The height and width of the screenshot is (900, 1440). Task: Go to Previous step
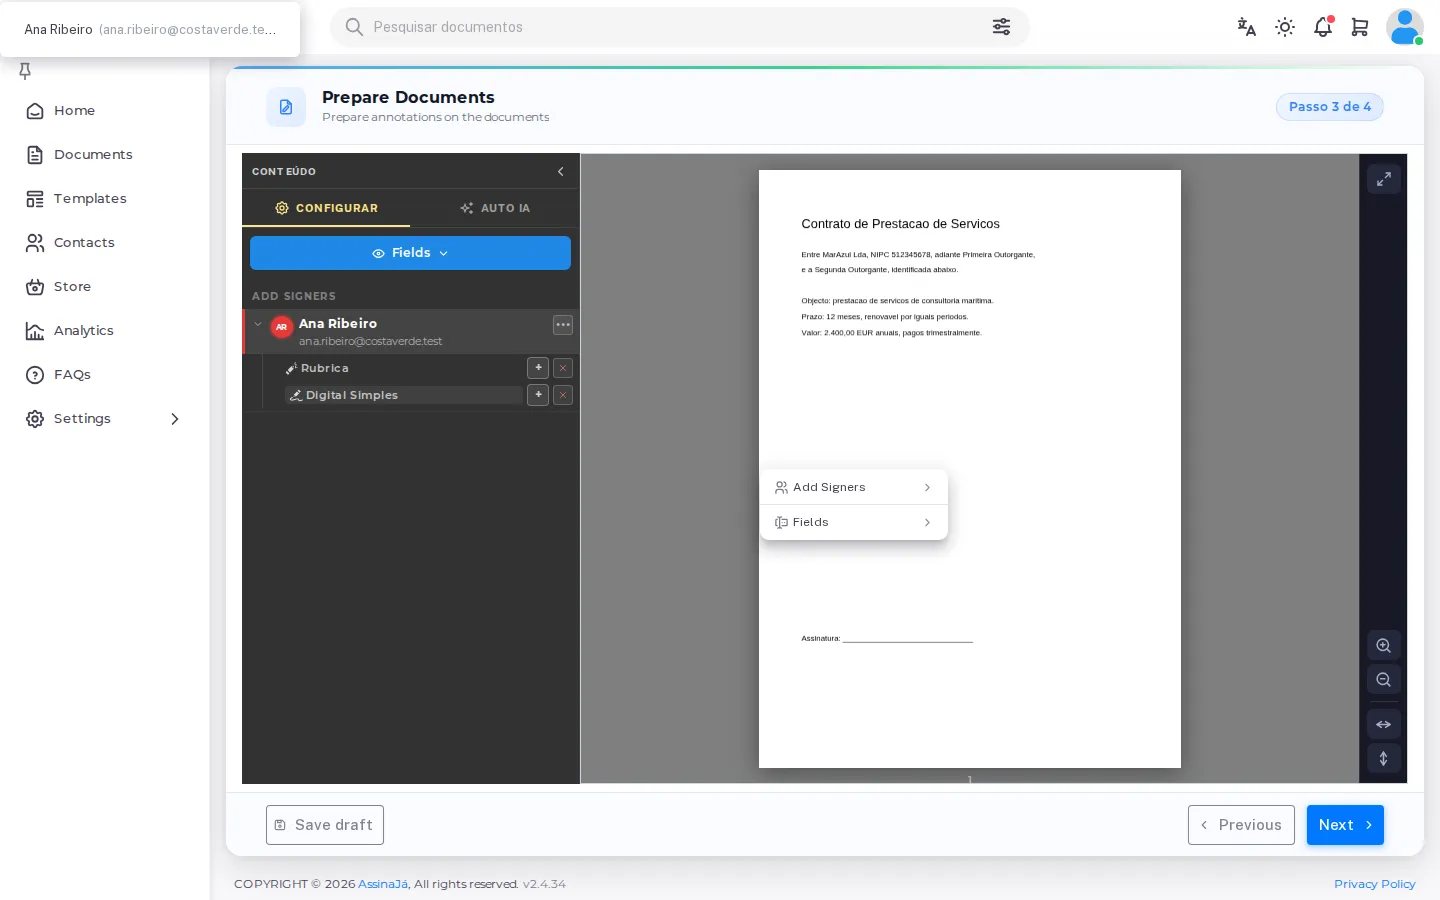pos(1241,825)
